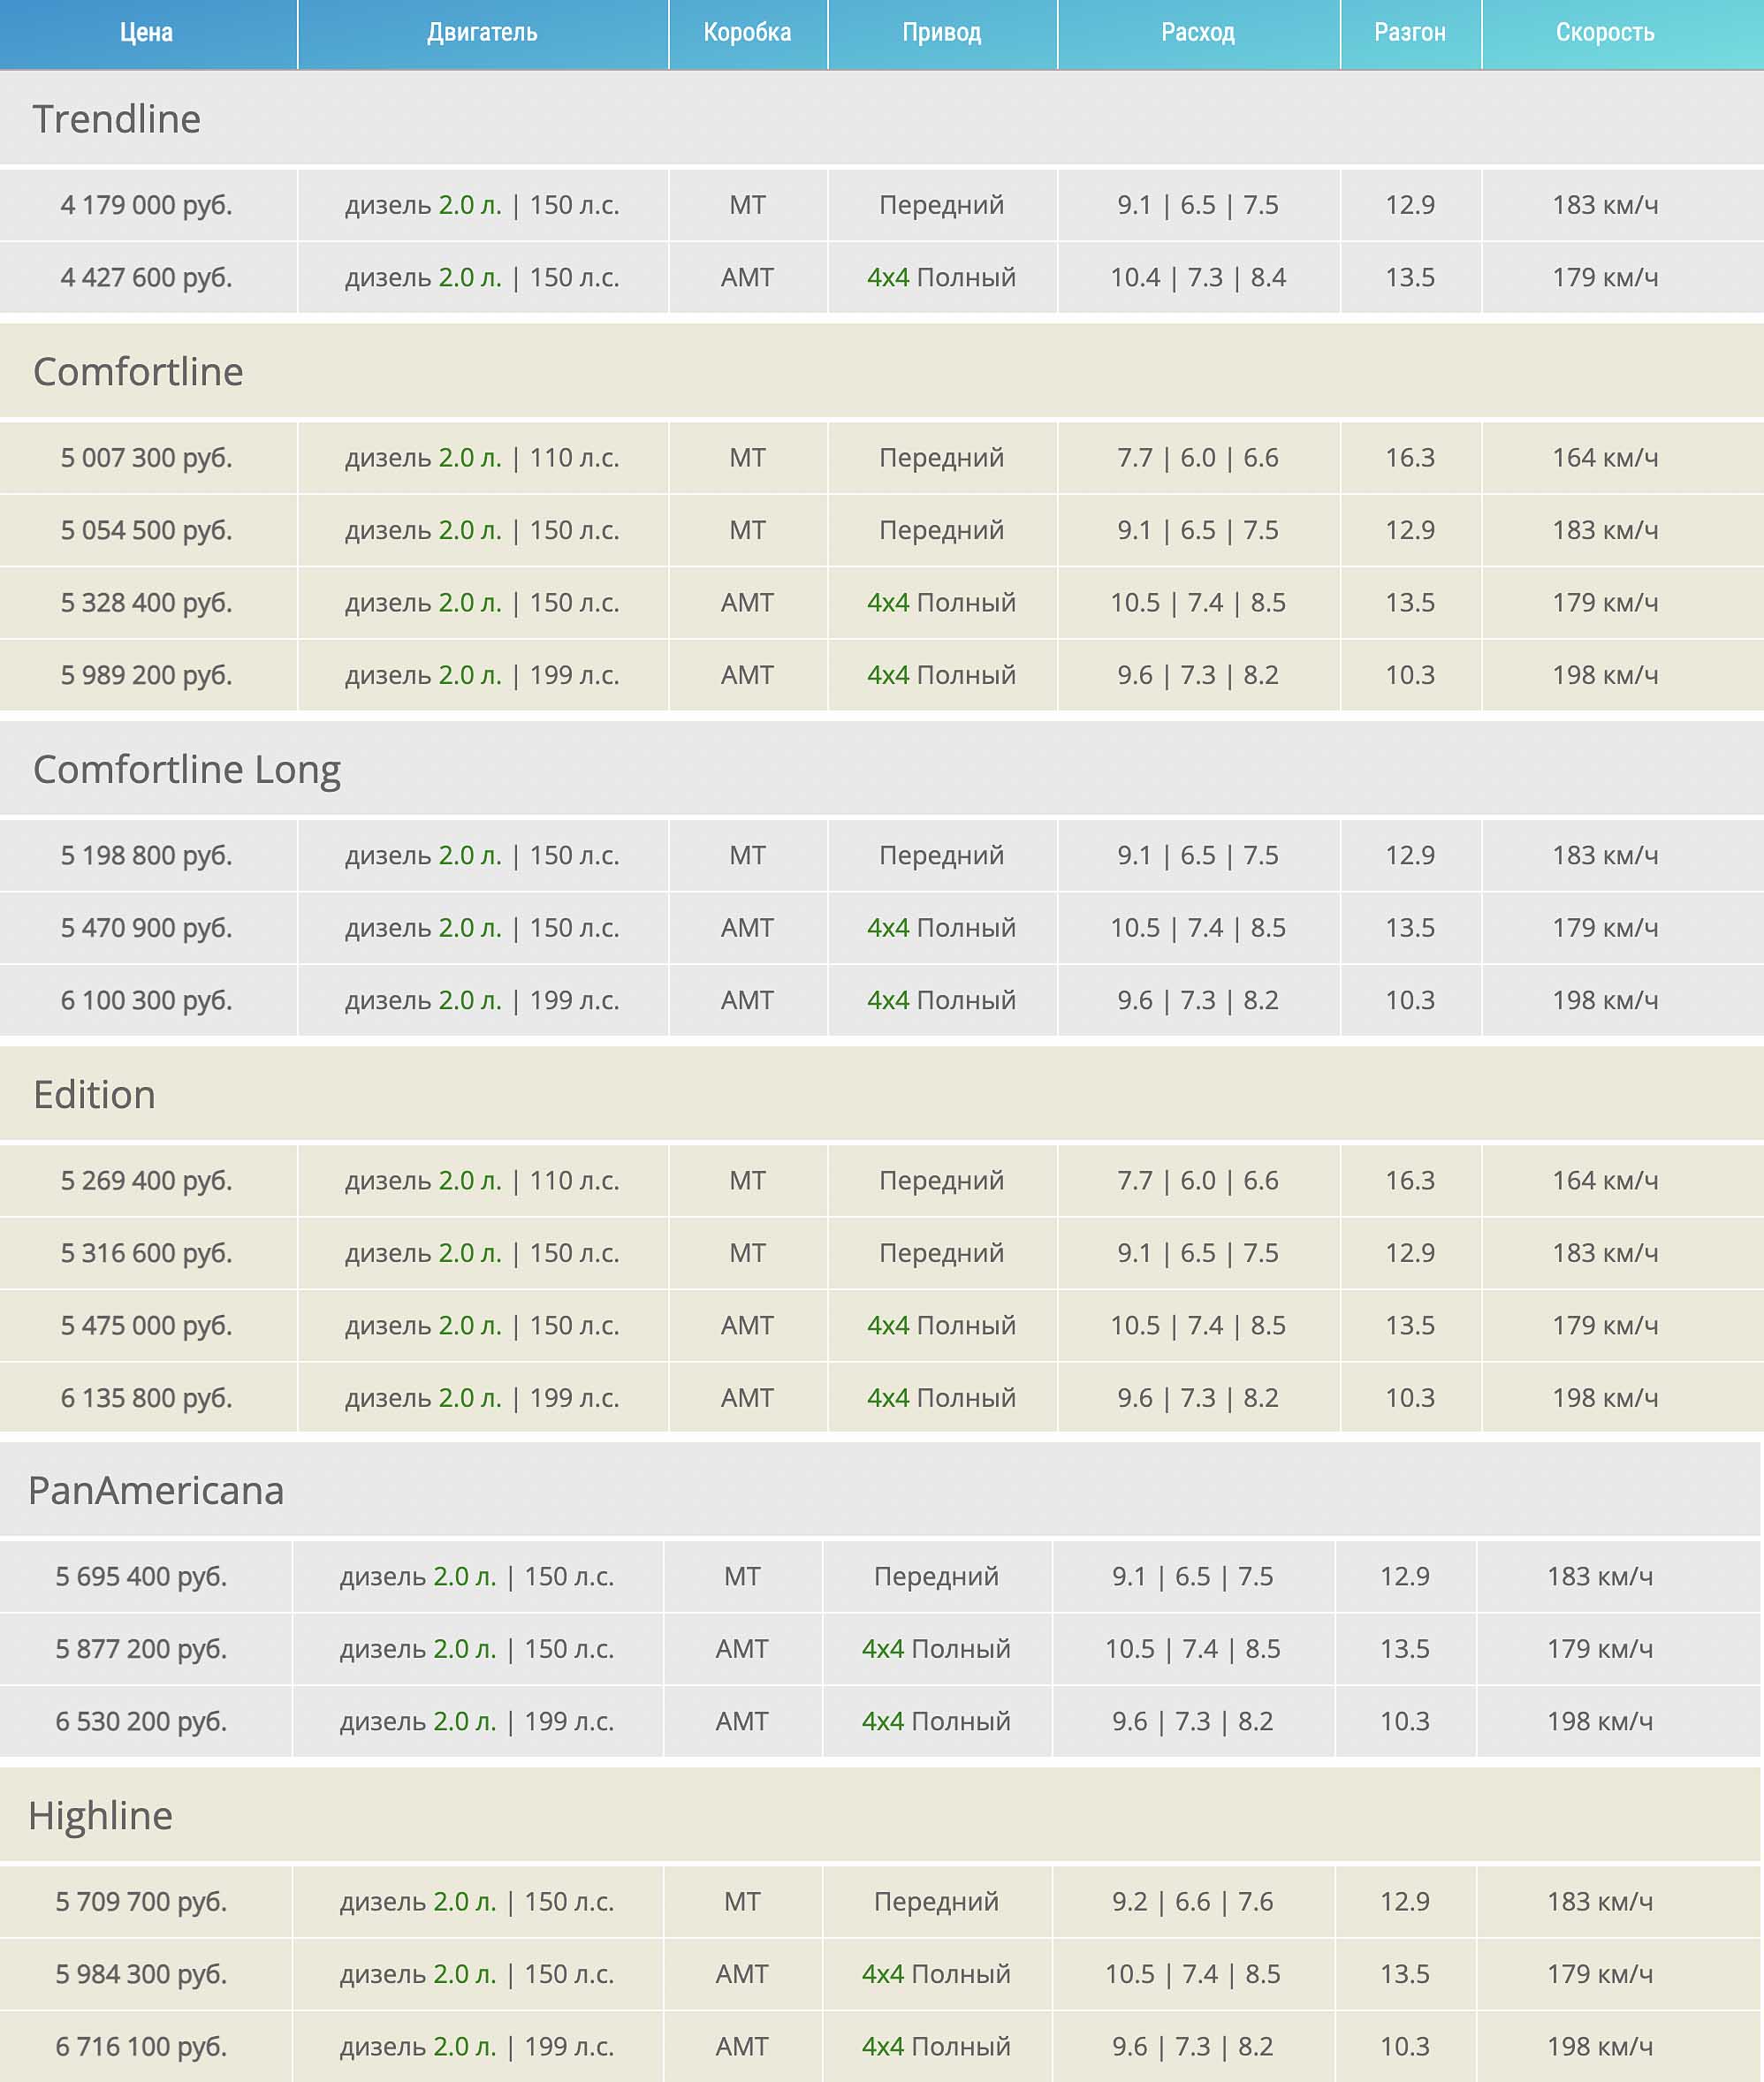The width and height of the screenshot is (1764, 2082).
Task: Click the Скорость column header
Action: tap(1604, 33)
